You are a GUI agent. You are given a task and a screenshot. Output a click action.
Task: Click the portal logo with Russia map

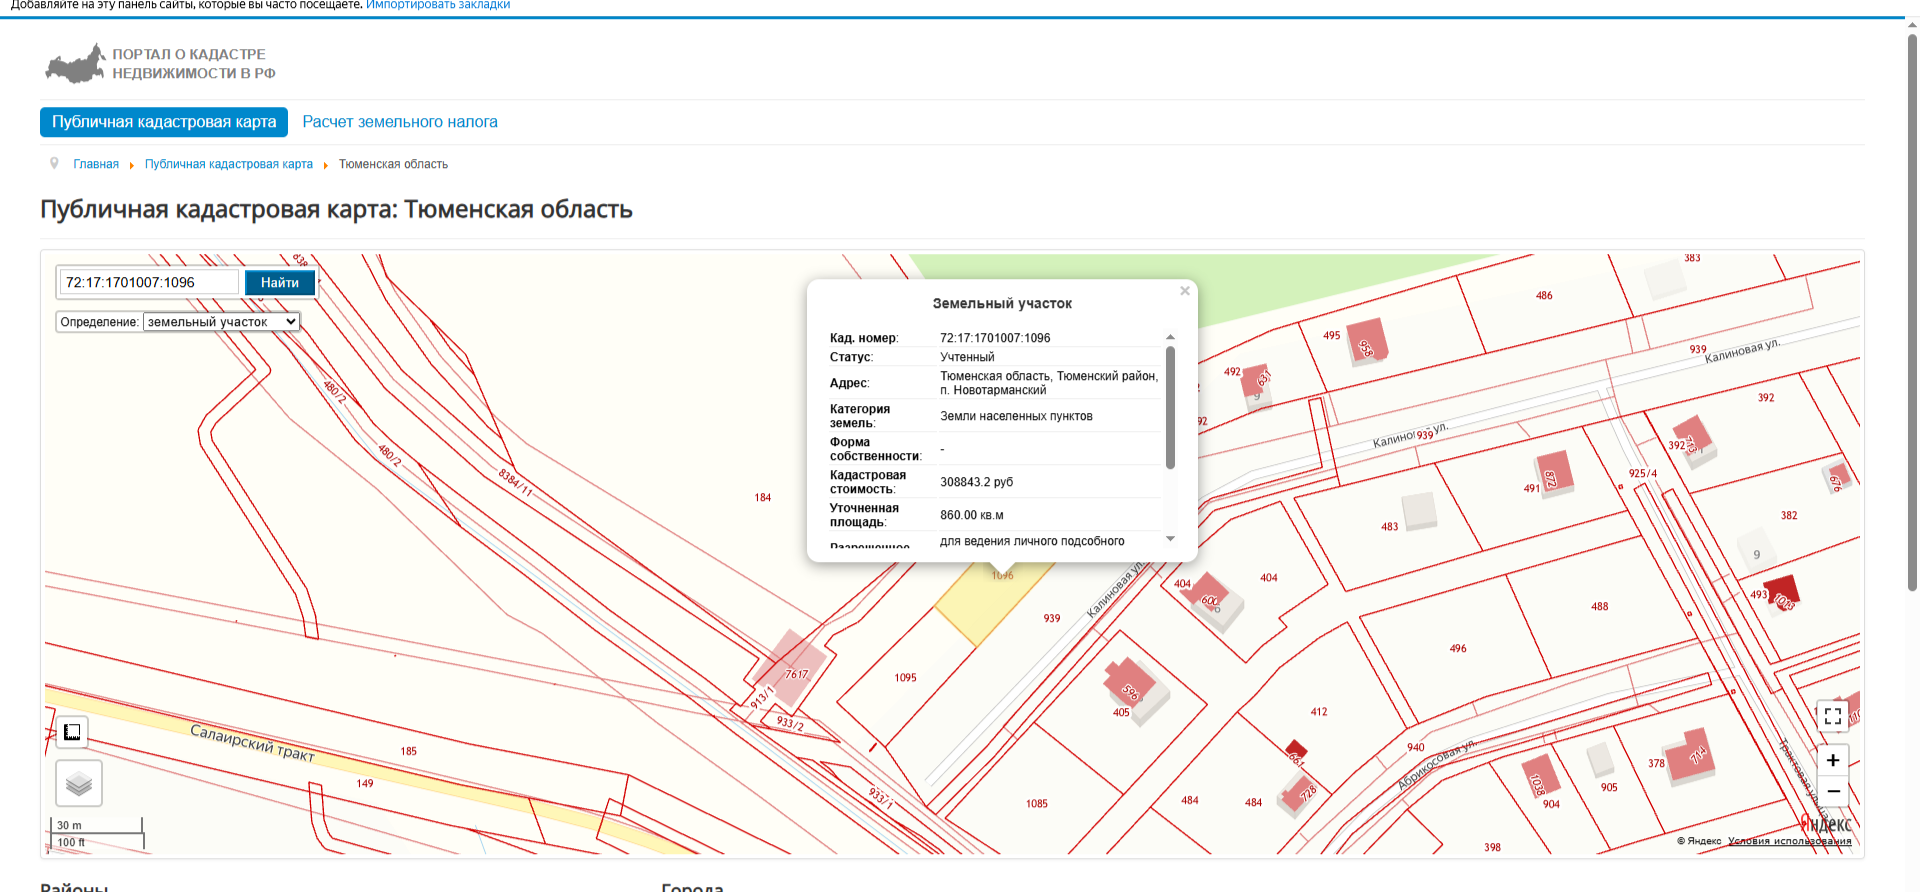[75, 64]
